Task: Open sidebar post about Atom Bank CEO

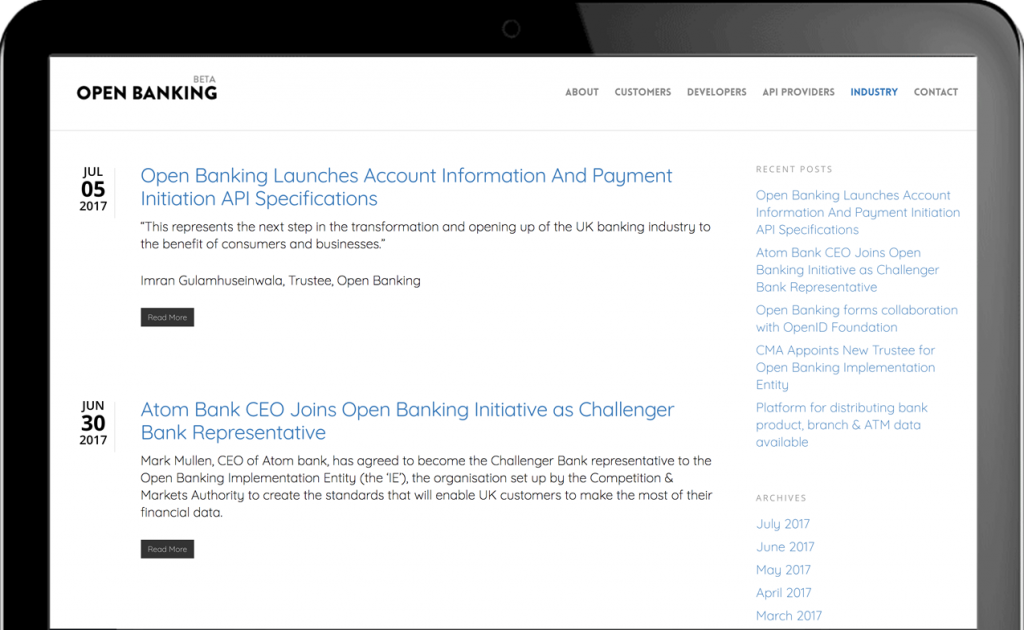Action: [x=847, y=270]
